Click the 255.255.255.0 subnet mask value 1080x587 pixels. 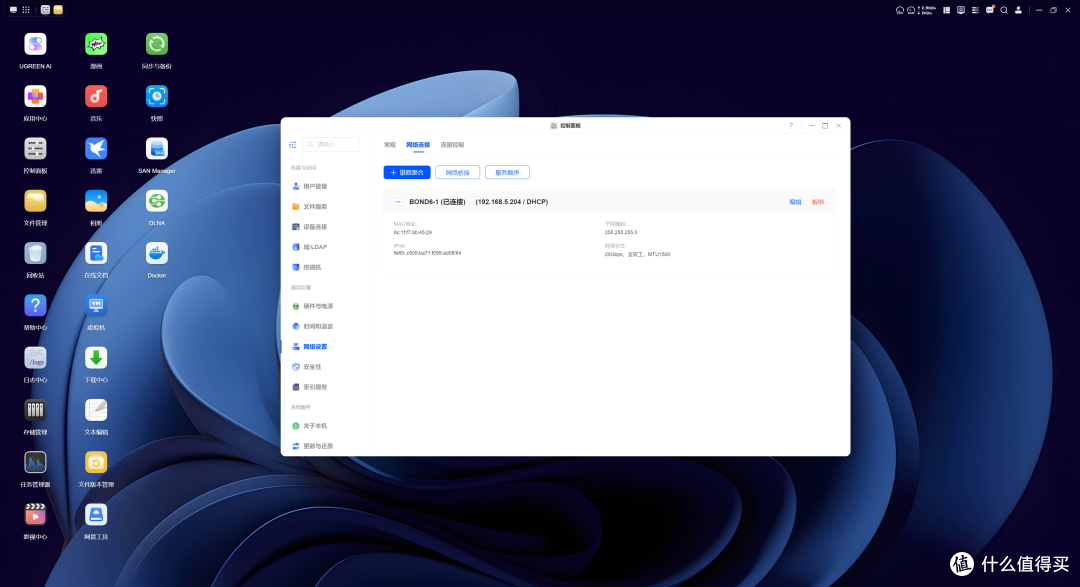pyautogui.click(x=621, y=232)
